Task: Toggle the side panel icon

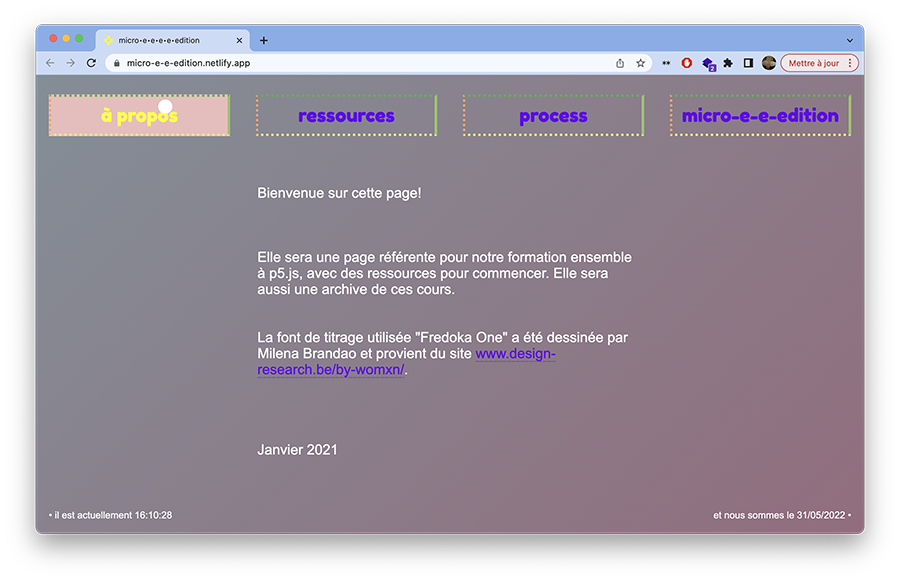Action: pos(748,63)
